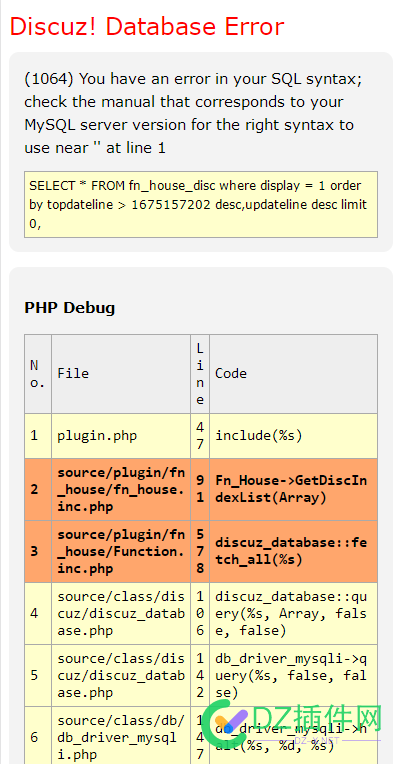Click the fn_house.inc.php file path cell

pos(121,489)
